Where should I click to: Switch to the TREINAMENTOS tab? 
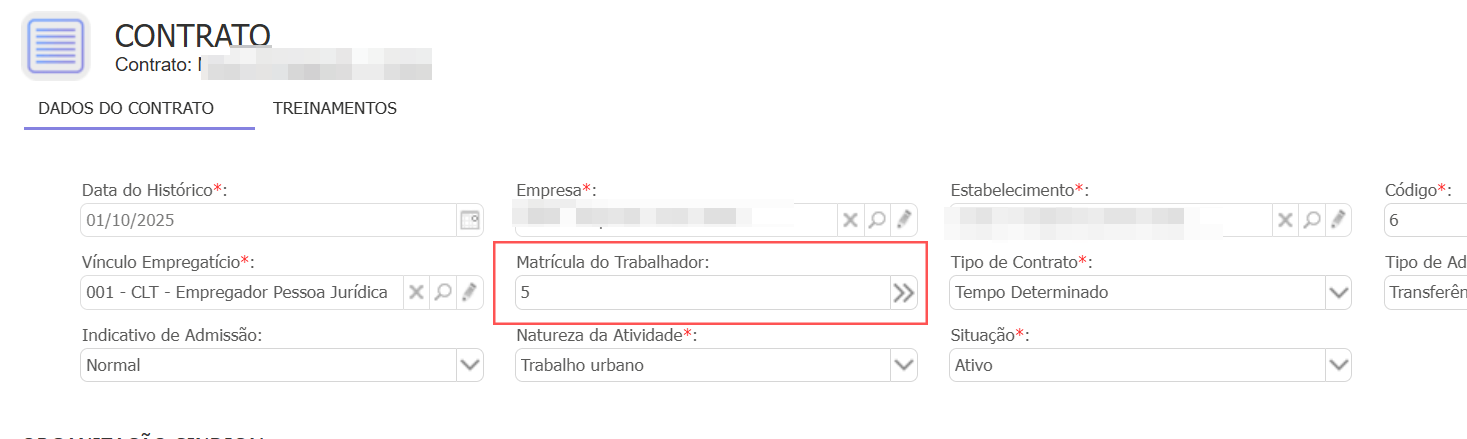335,108
